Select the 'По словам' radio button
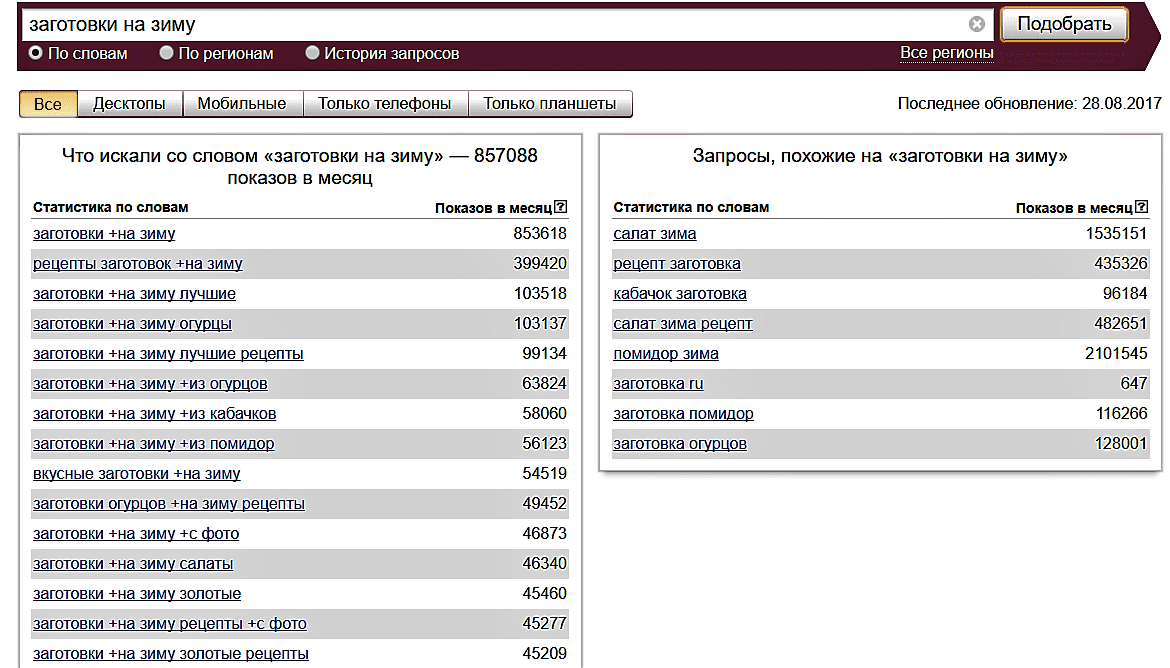The height and width of the screenshot is (668, 1170). point(37,53)
